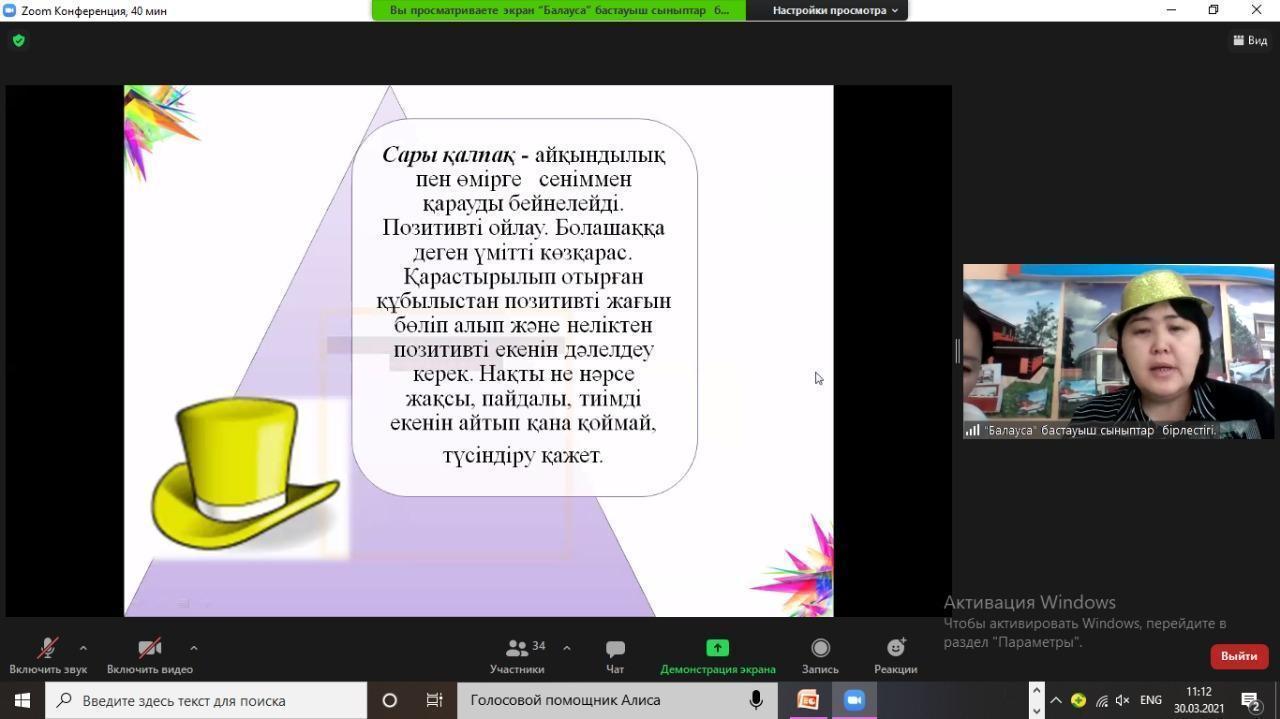This screenshot has height=719, width=1280.
Task: Toggle the ENG keyboard language indicator
Action: click(x=1151, y=700)
